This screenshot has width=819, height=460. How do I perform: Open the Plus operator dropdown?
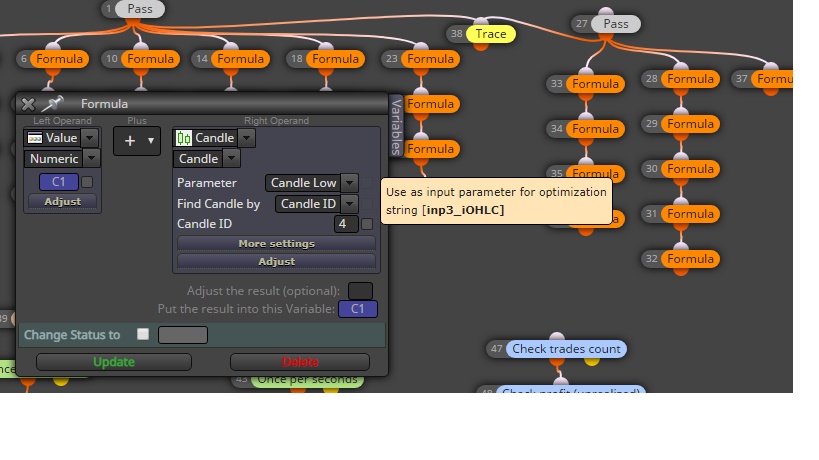coord(137,140)
